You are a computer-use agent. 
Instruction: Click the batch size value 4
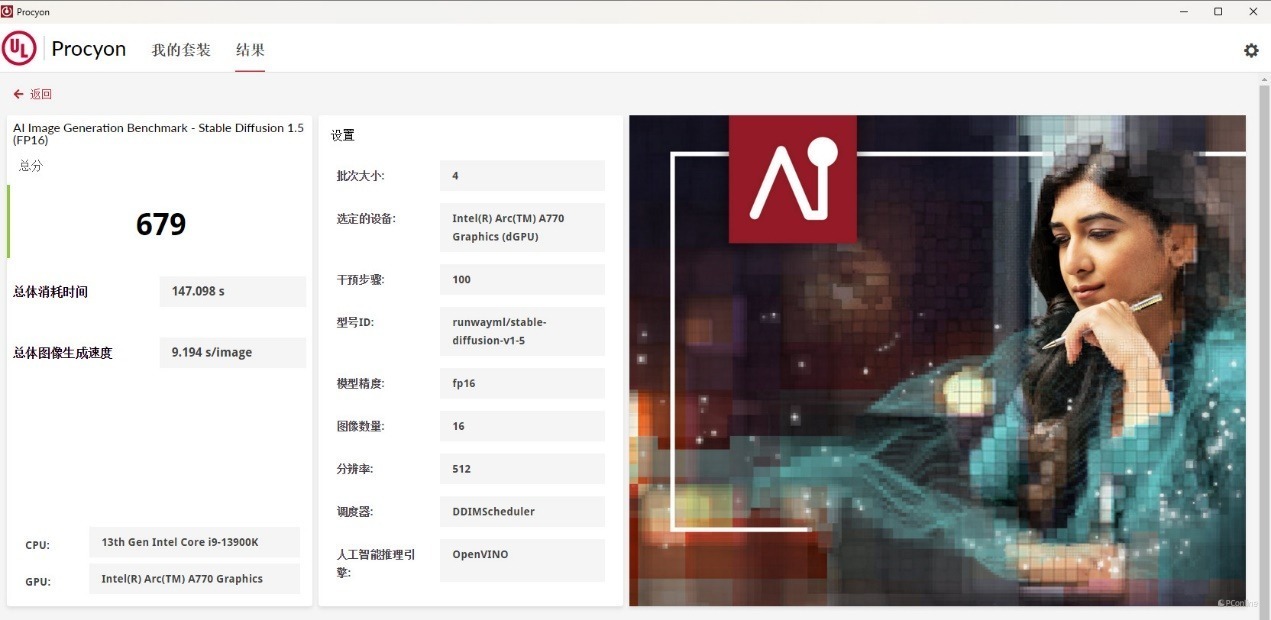point(522,176)
